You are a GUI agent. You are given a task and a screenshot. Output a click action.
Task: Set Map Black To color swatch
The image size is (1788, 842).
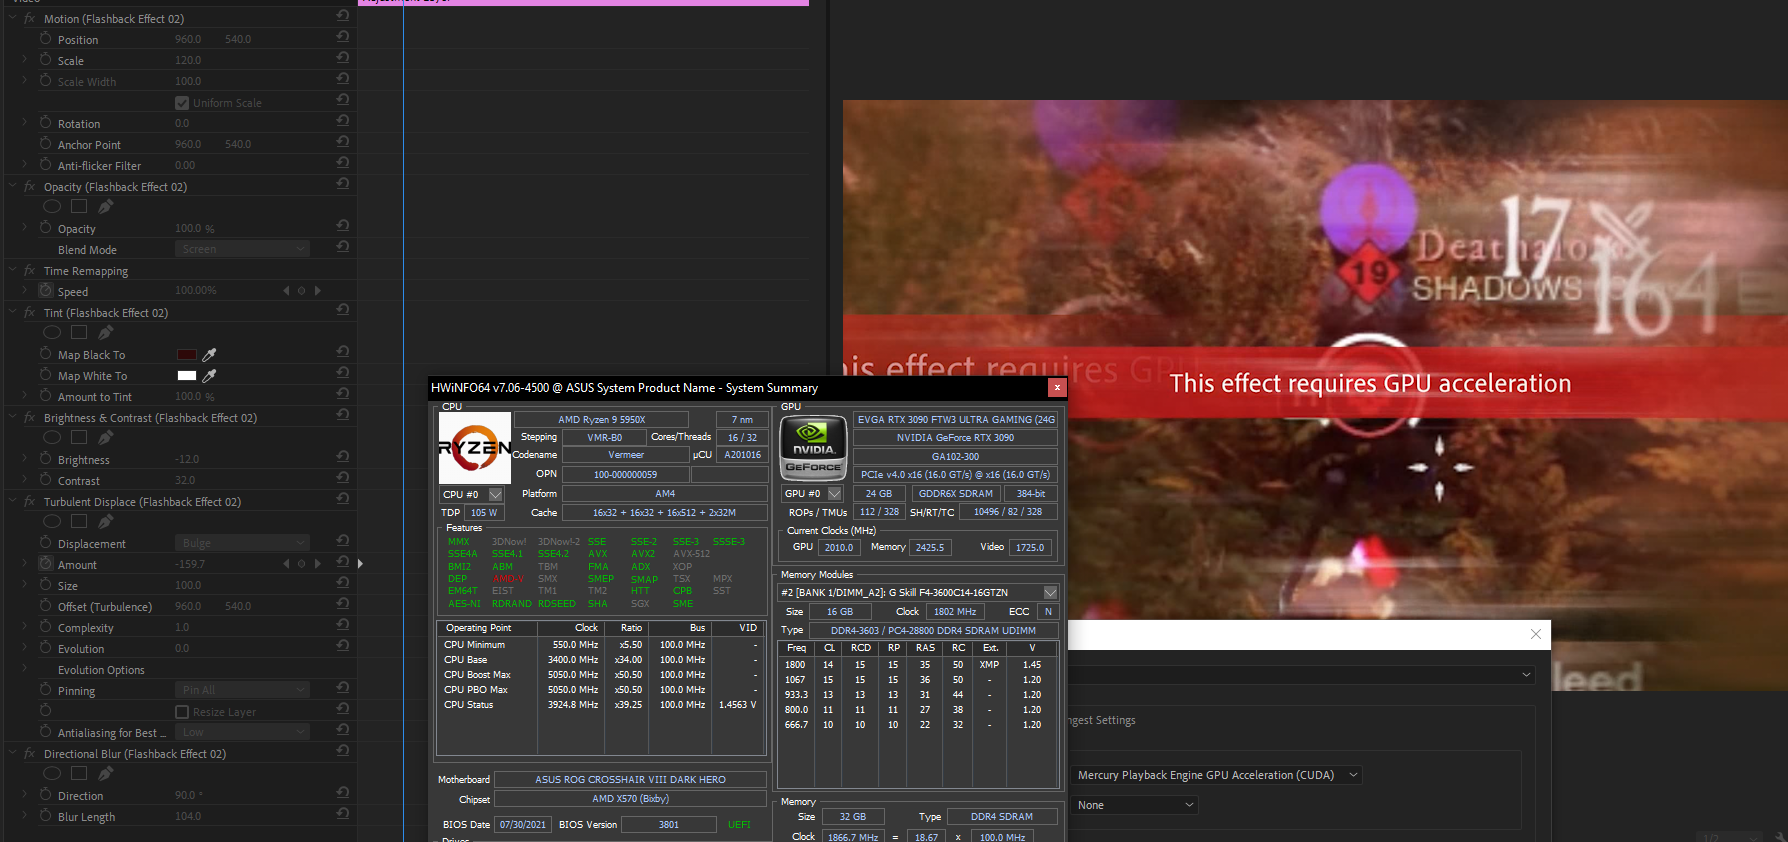(186, 354)
